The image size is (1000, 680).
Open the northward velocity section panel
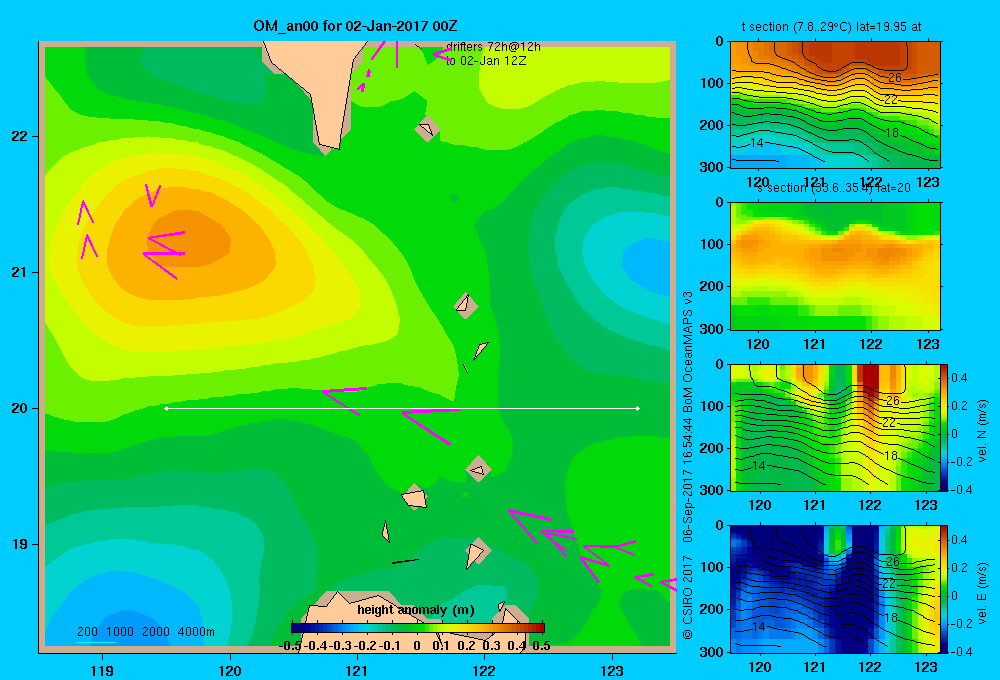[835, 427]
